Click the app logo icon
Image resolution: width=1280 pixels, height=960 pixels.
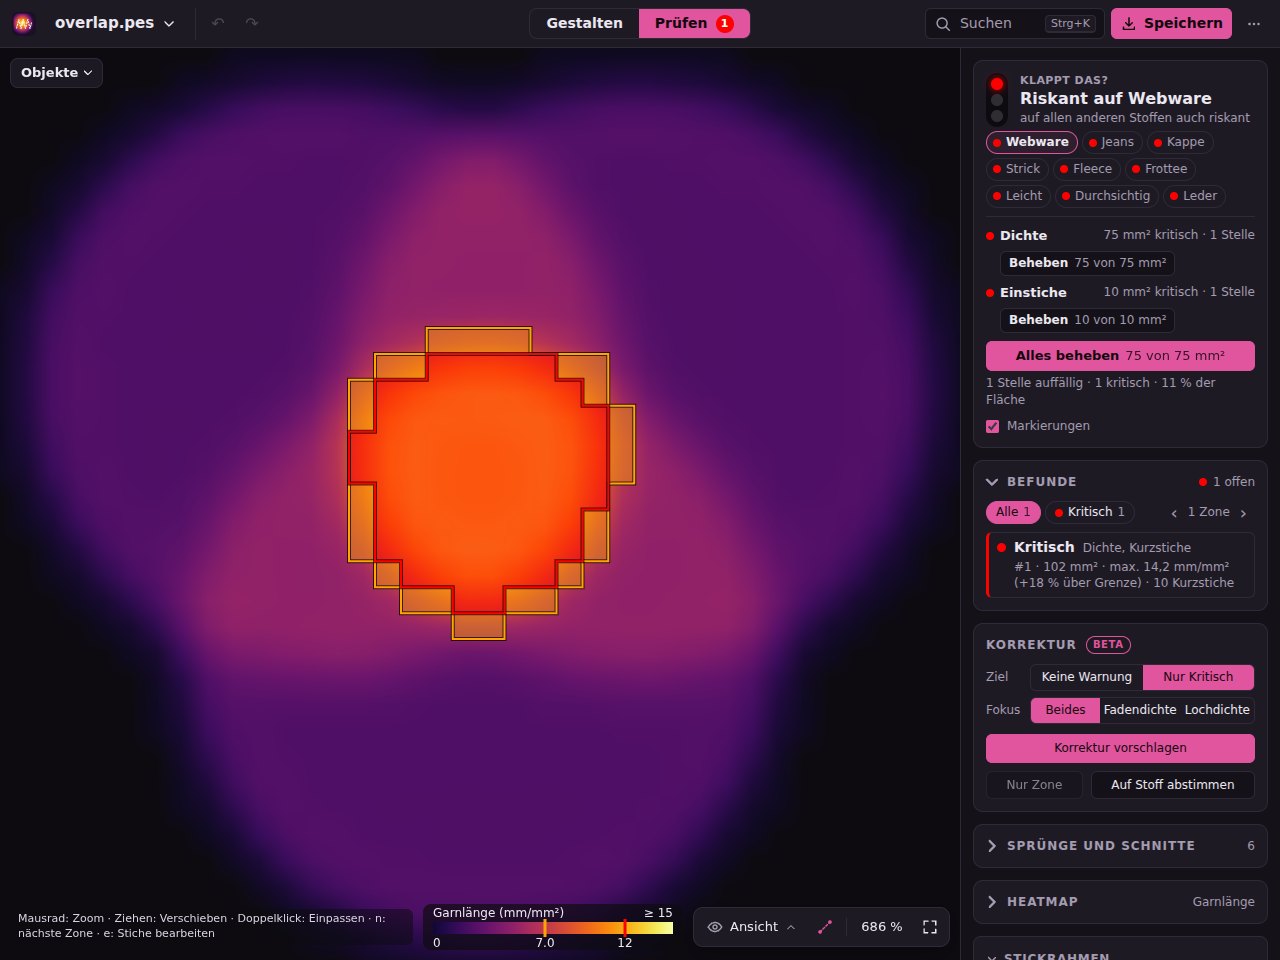23,23
